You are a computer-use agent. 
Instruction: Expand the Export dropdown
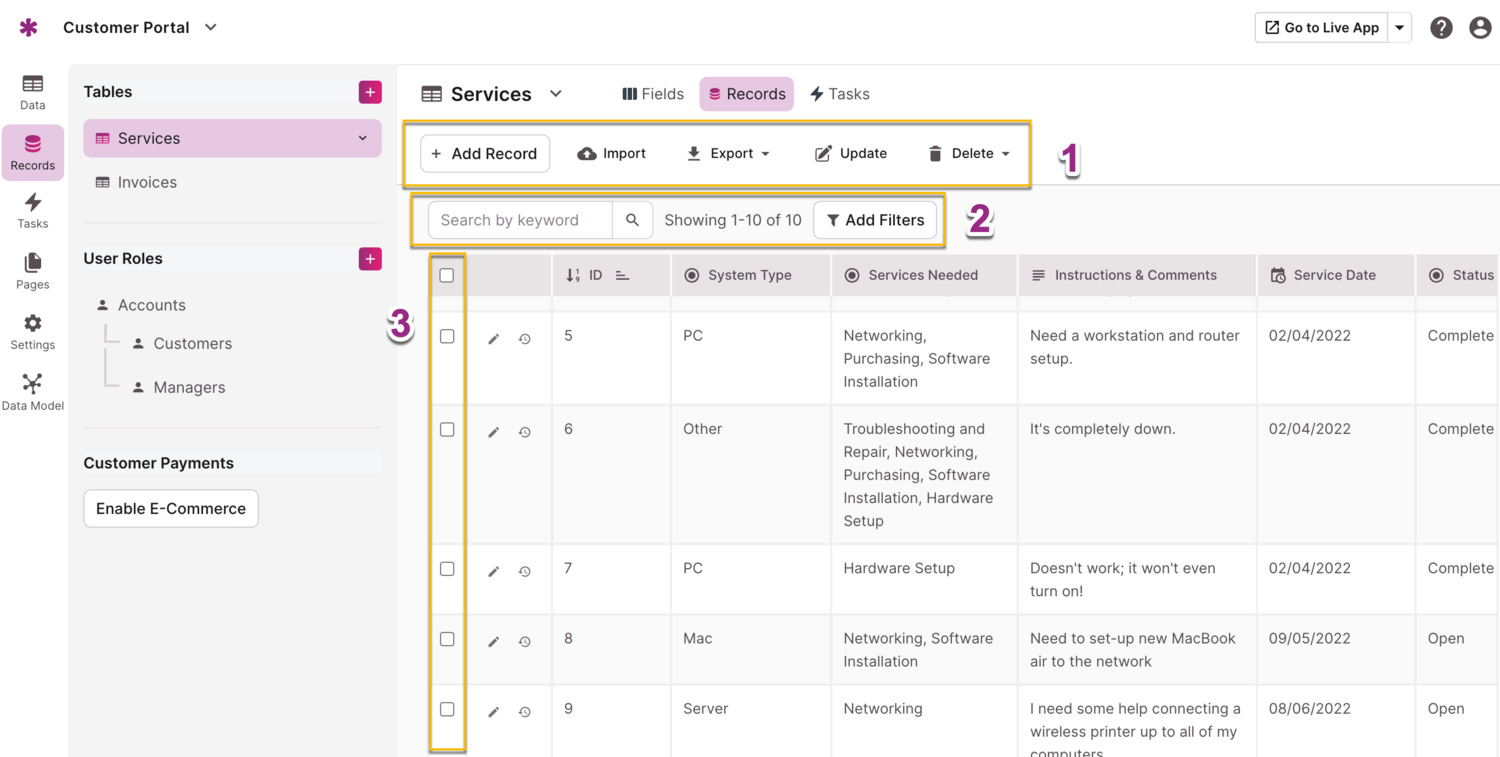click(x=728, y=154)
